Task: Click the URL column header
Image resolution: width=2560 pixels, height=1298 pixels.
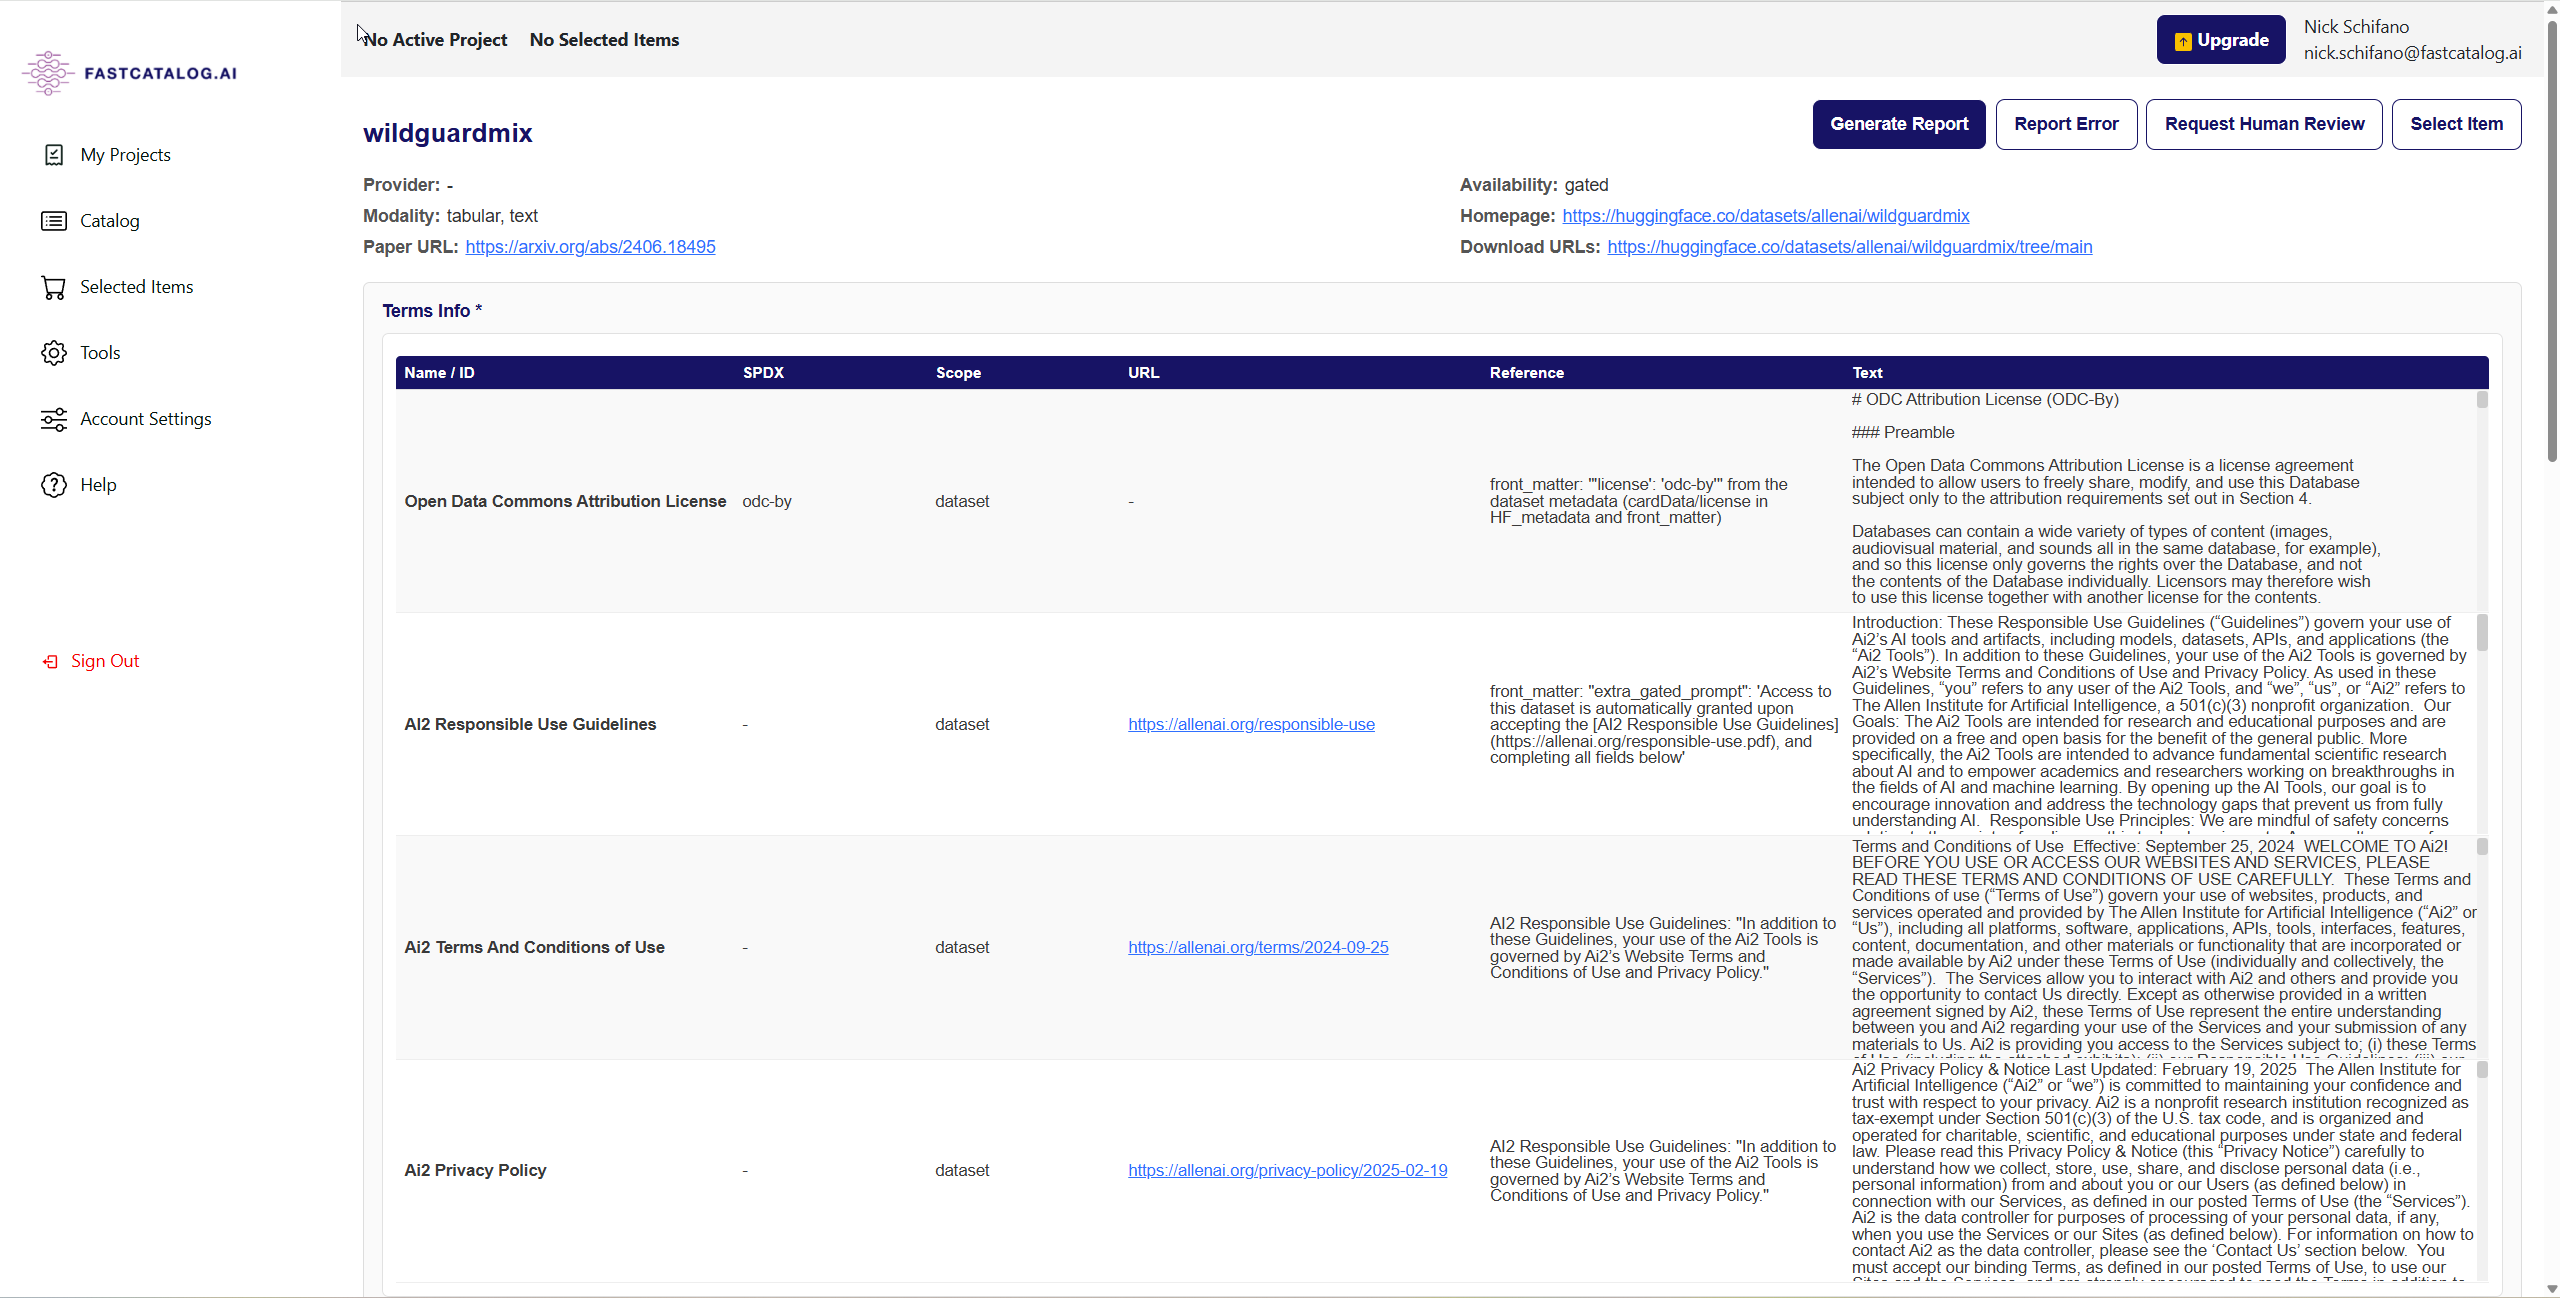Action: pos(1143,373)
